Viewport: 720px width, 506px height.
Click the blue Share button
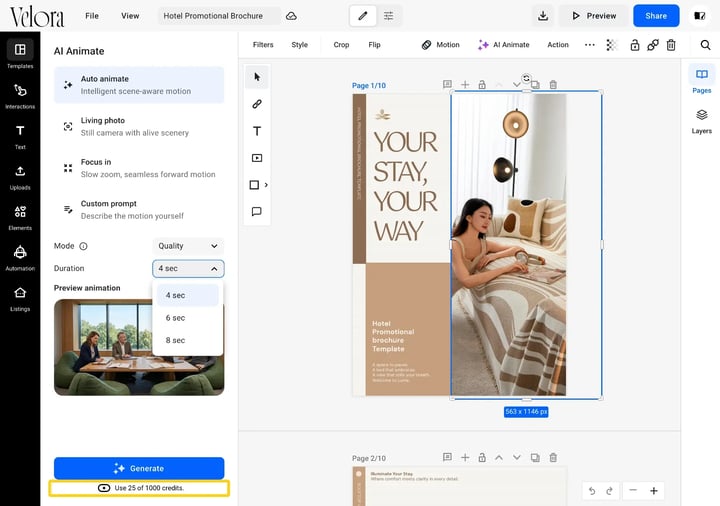(656, 16)
